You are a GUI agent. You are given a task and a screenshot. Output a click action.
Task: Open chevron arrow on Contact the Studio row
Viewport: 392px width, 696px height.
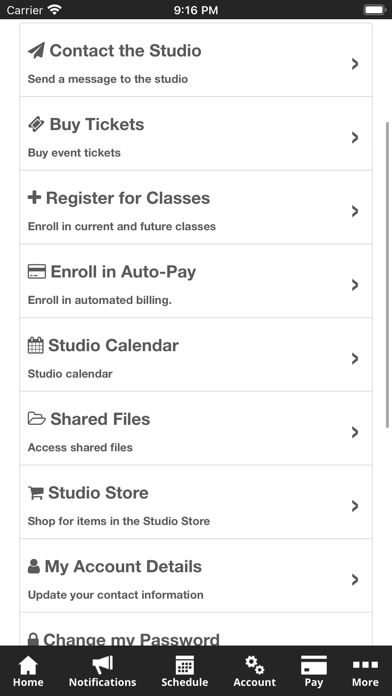pyautogui.click(x=355, y=64)
